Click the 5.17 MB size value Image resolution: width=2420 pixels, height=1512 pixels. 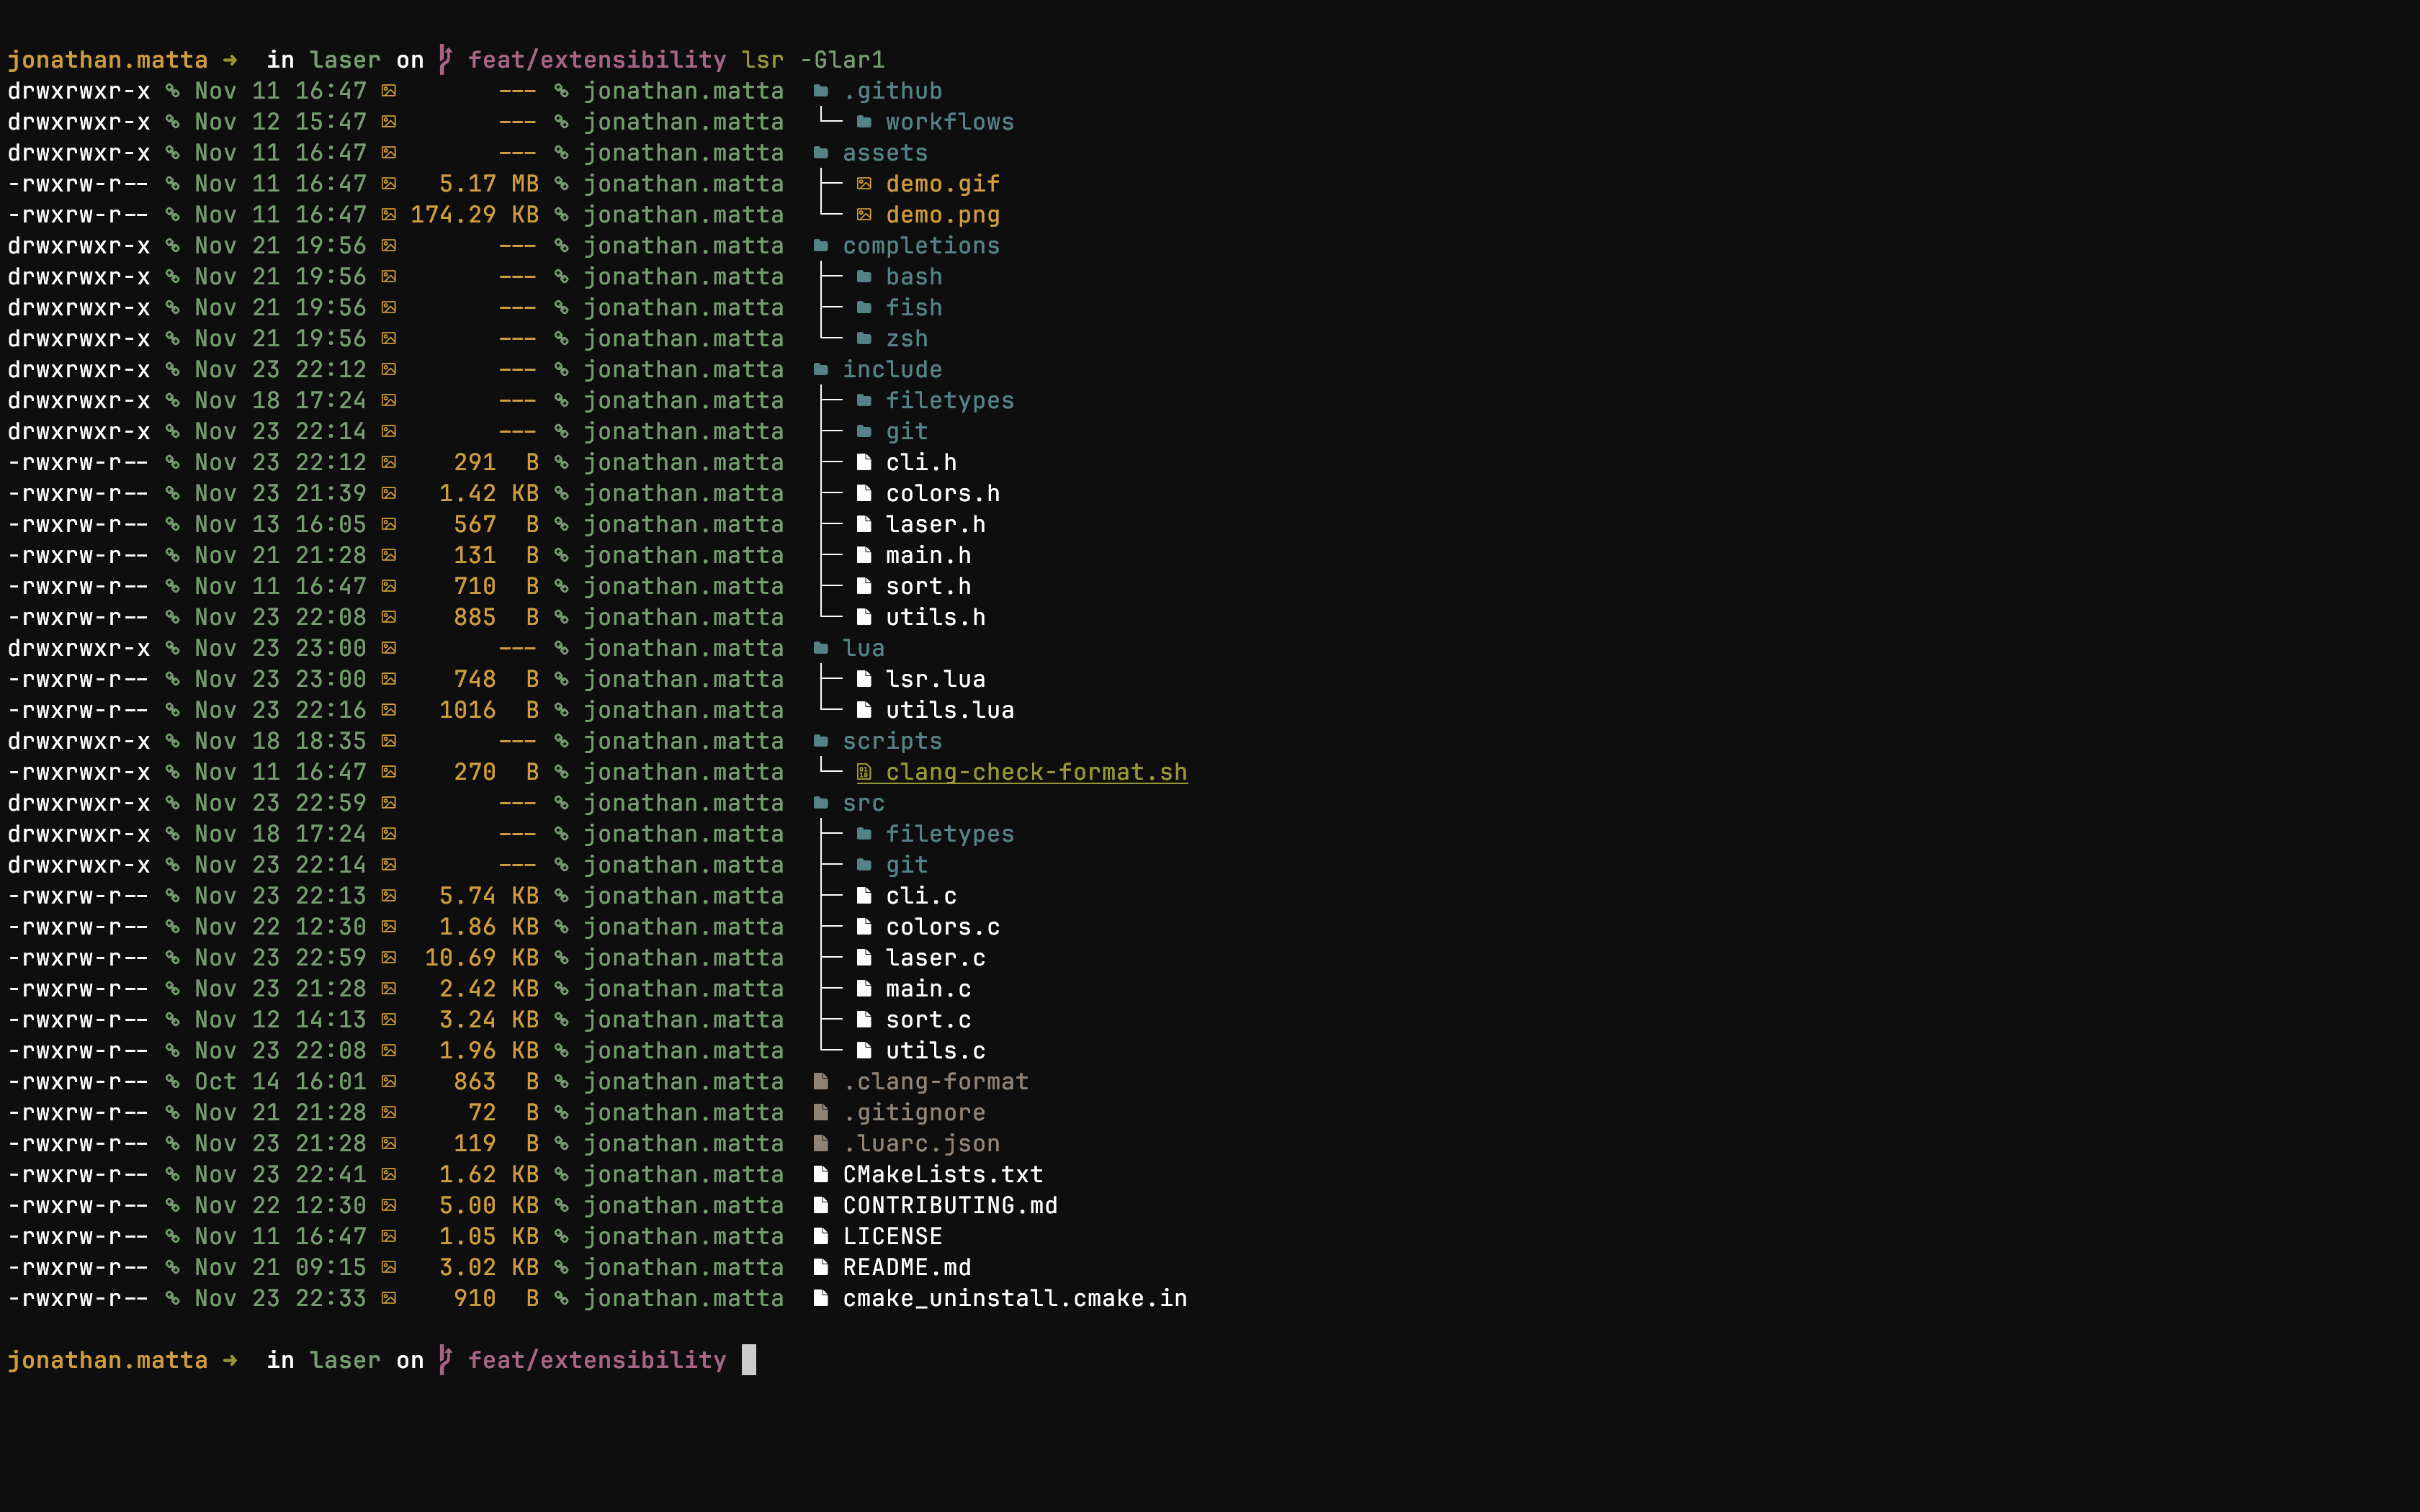pos(489,184)
